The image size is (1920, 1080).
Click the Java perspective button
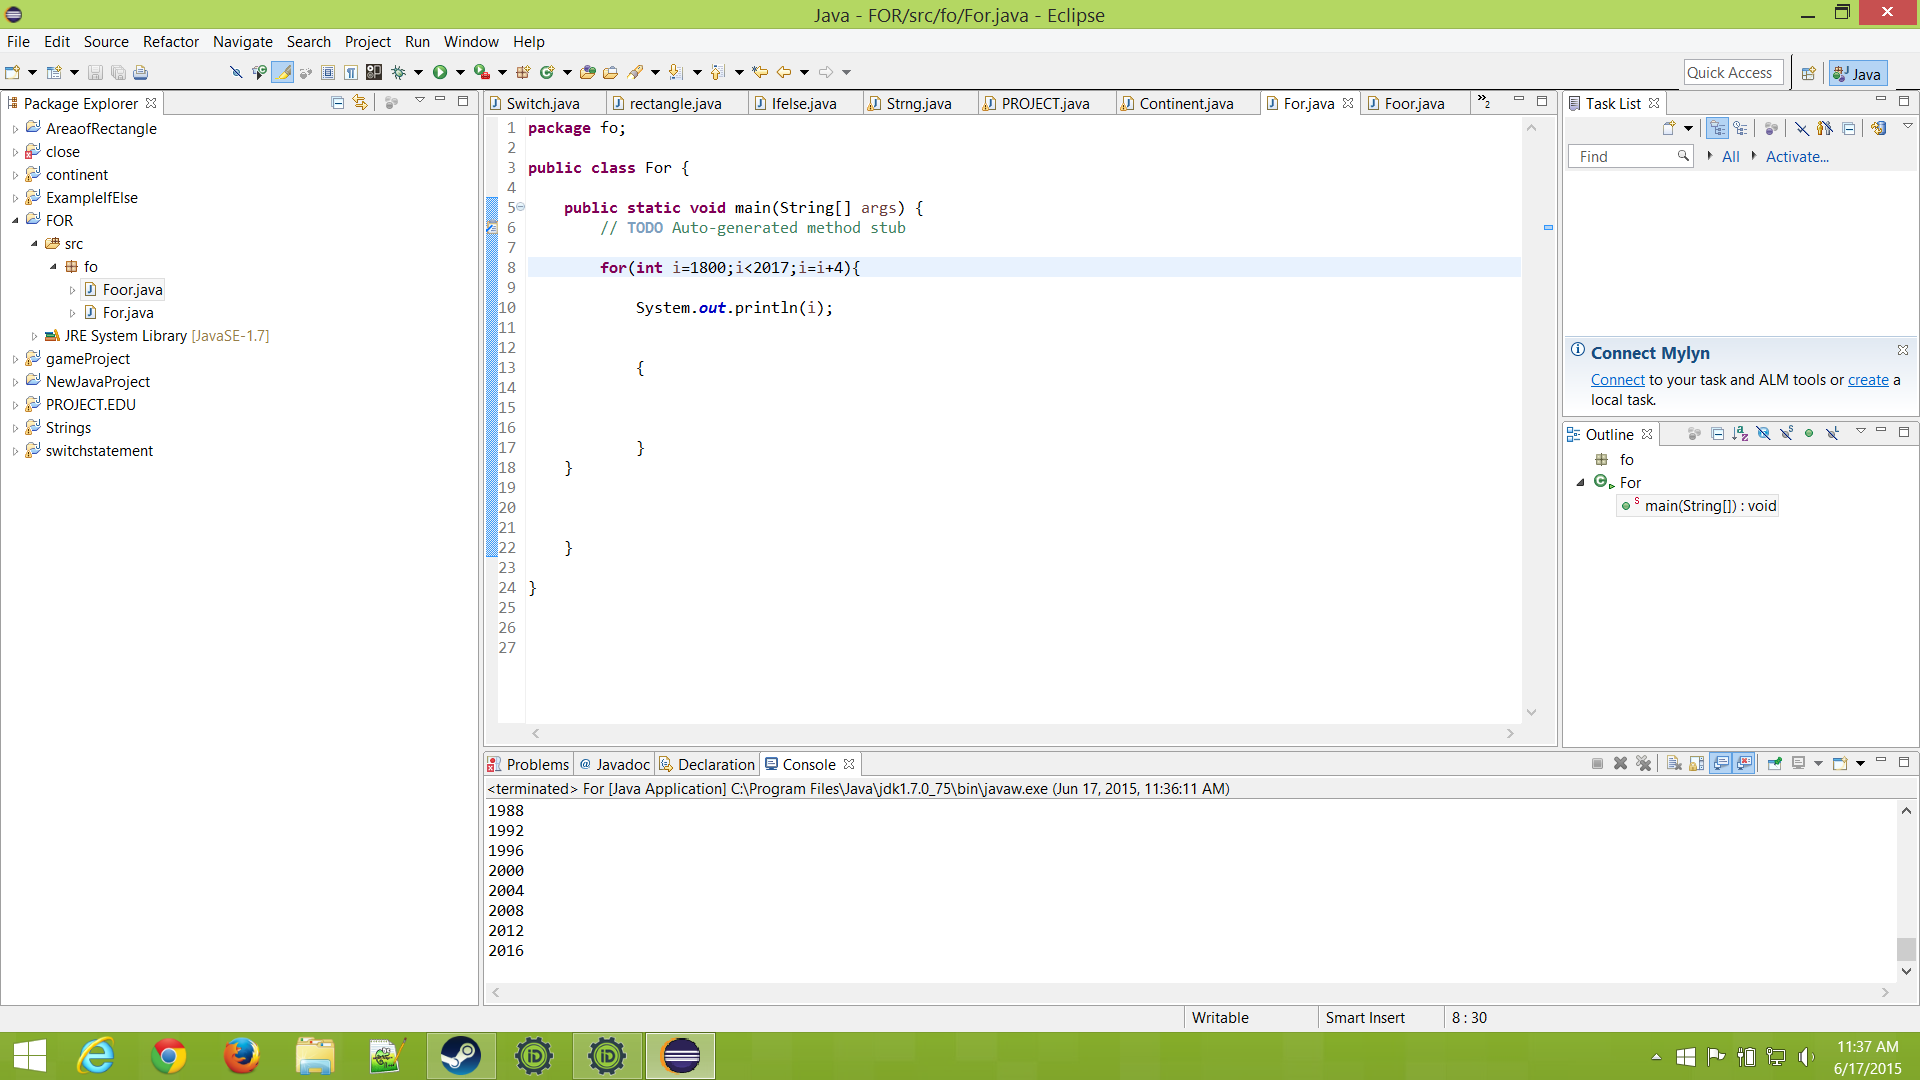1858,73
